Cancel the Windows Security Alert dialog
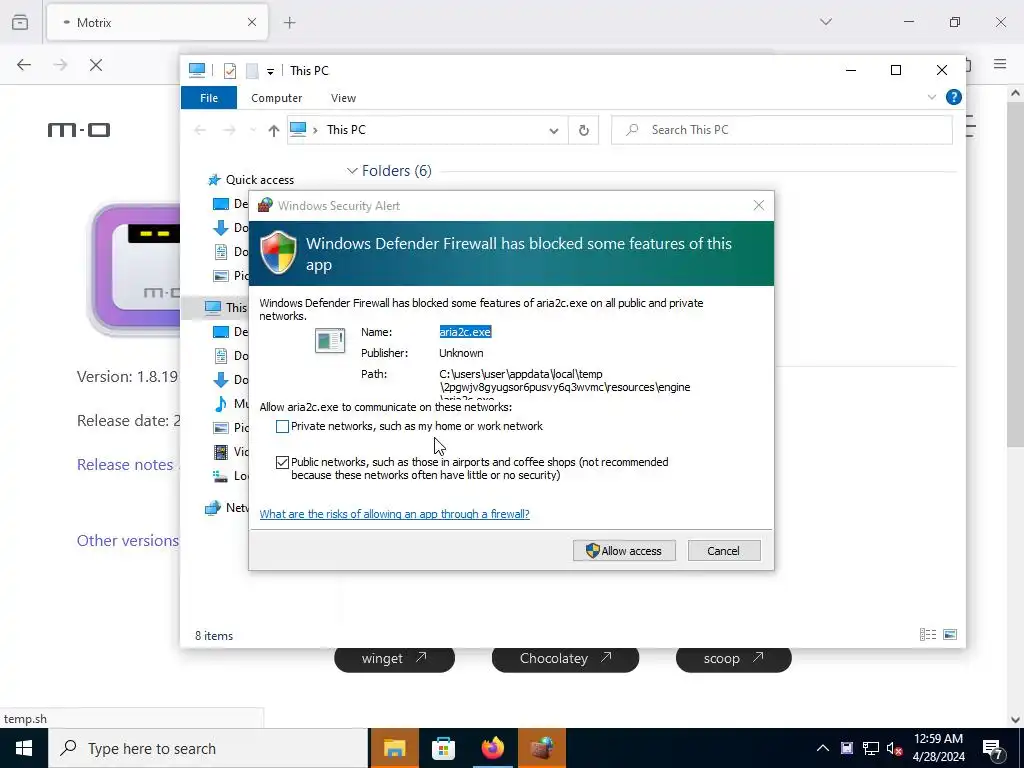The width and height of the screenshot is (1024, 768). coord(724,551)
